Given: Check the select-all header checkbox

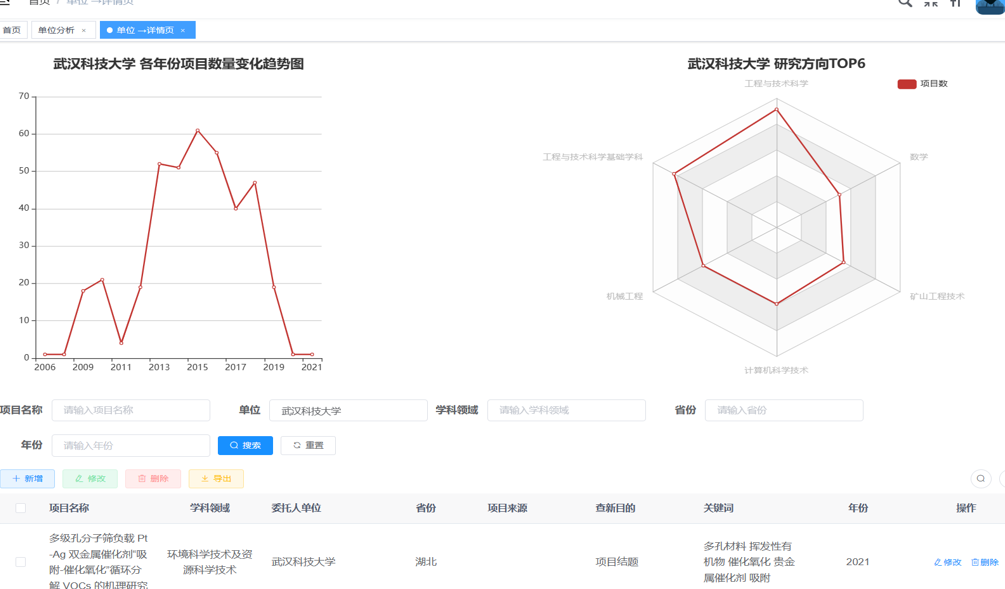Looking at the screenshot, I should click(x=21, y=508).
